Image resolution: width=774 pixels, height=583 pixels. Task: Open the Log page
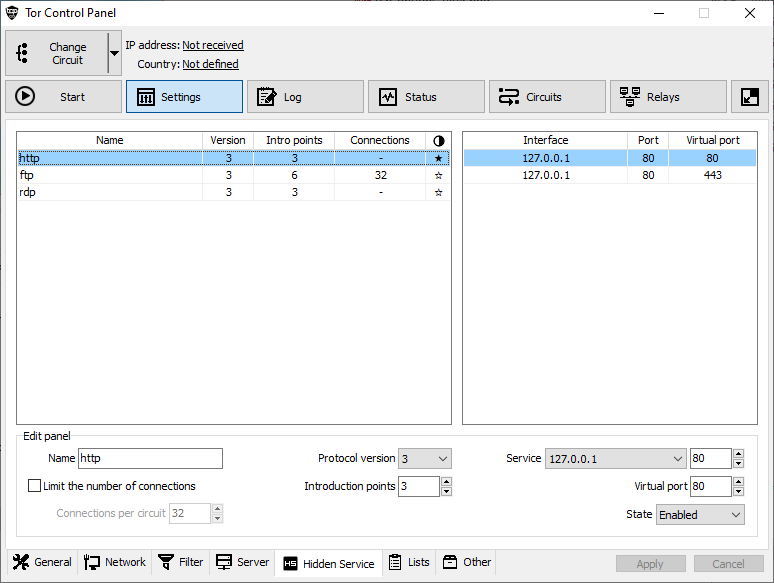(305, 97)
